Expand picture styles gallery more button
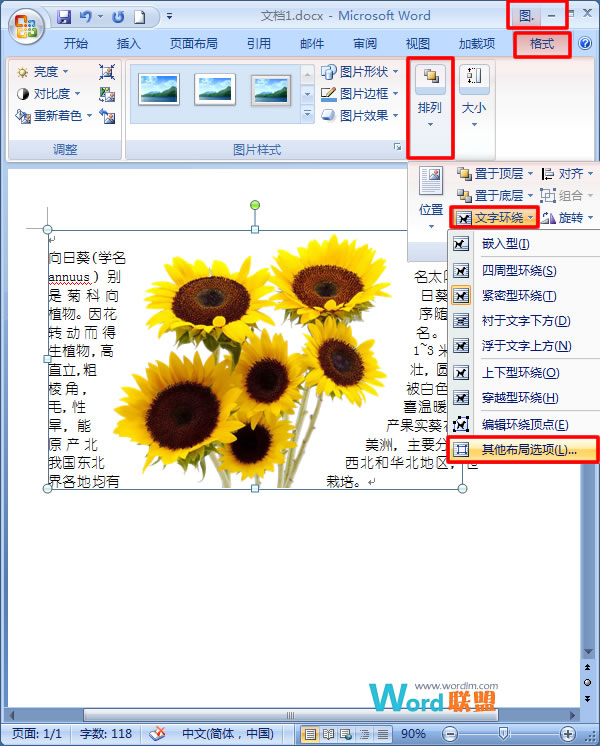This screenshot has width=600, height=746. click(x=307, y=114)
